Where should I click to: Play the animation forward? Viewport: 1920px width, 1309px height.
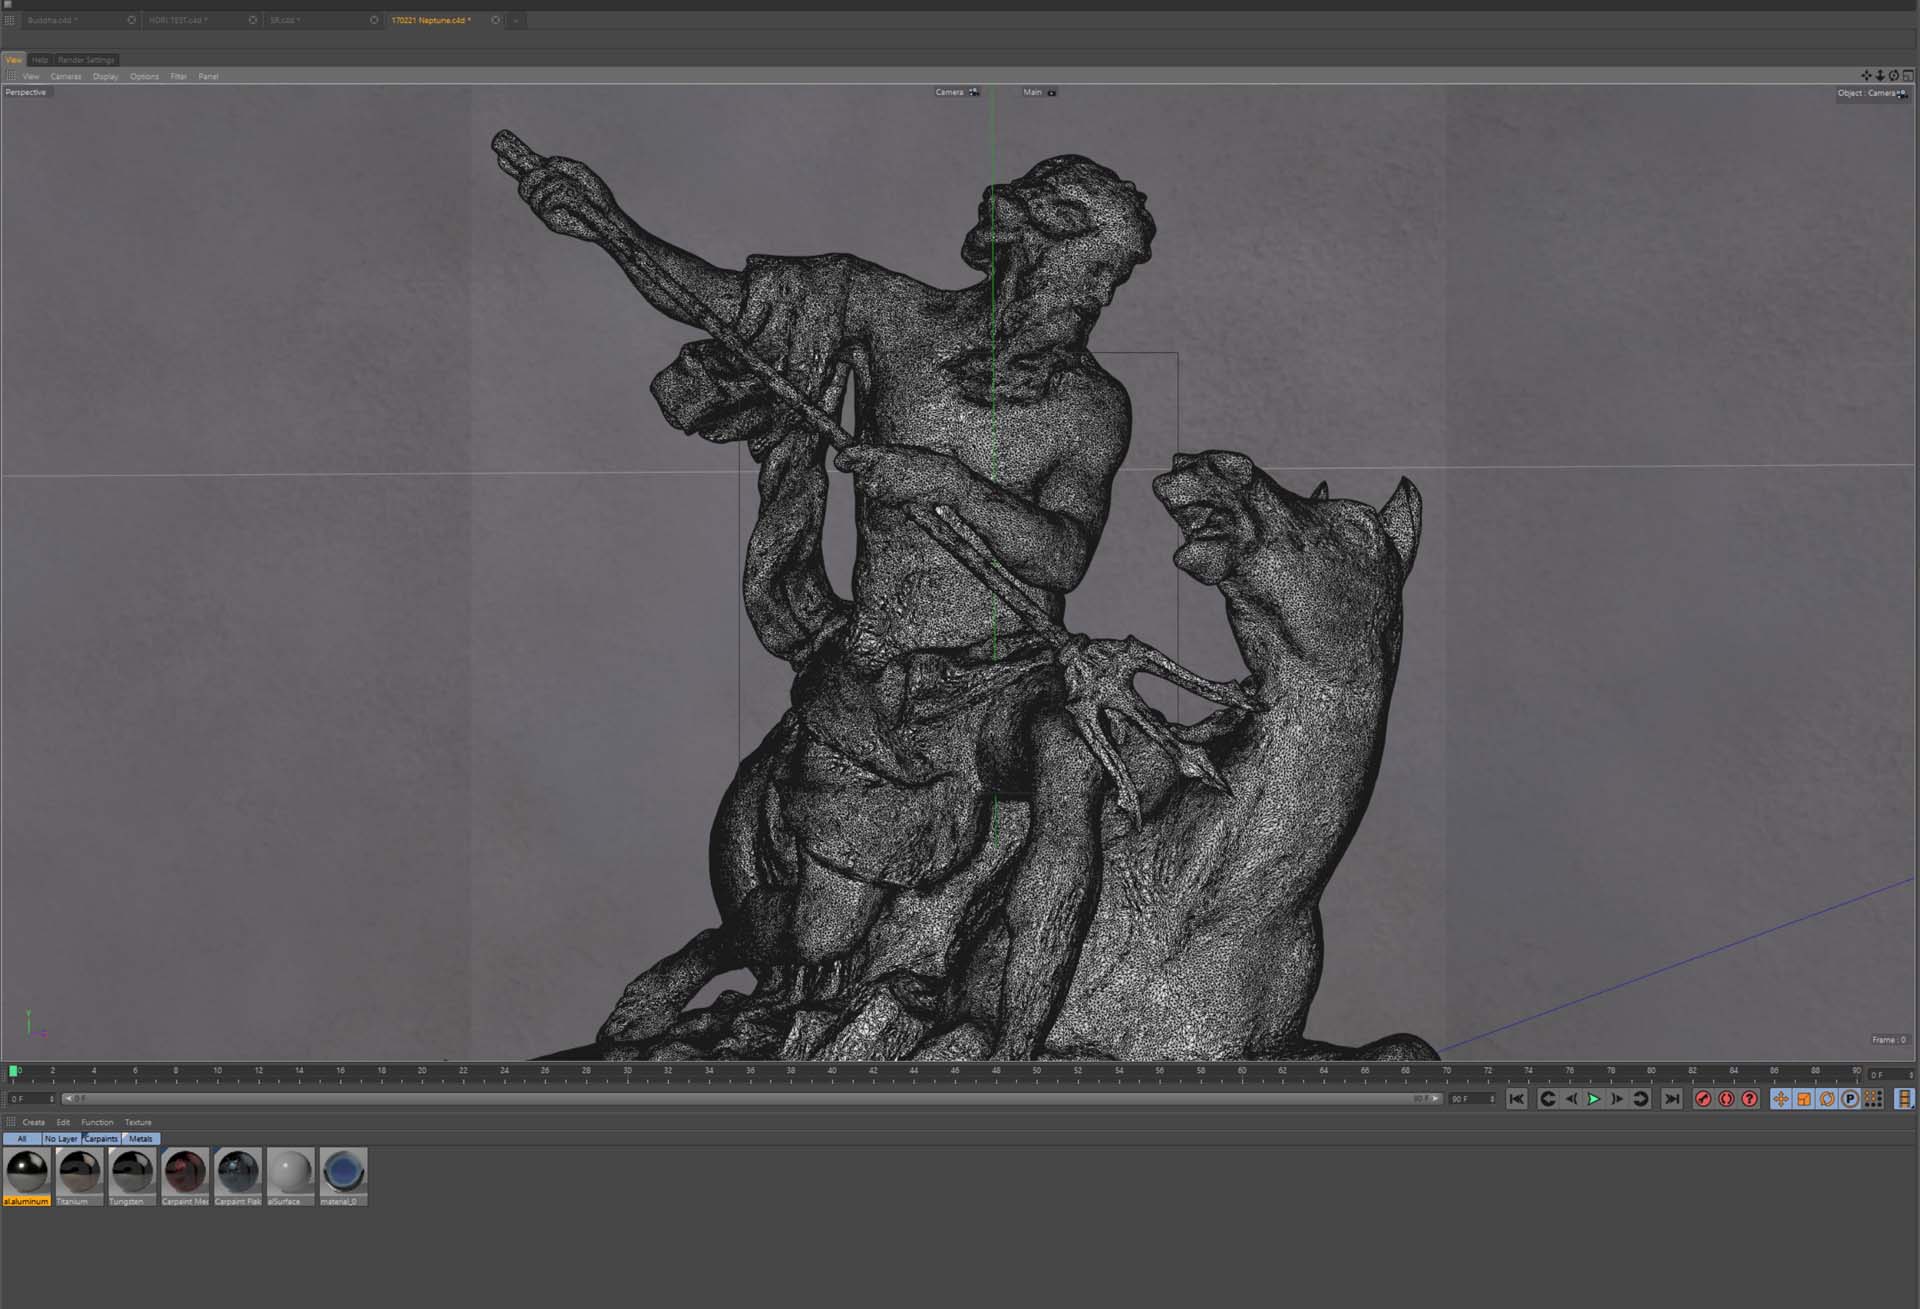(1594, 1099)
